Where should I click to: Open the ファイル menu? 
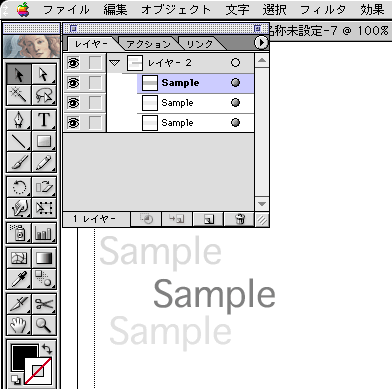[66, 9]
